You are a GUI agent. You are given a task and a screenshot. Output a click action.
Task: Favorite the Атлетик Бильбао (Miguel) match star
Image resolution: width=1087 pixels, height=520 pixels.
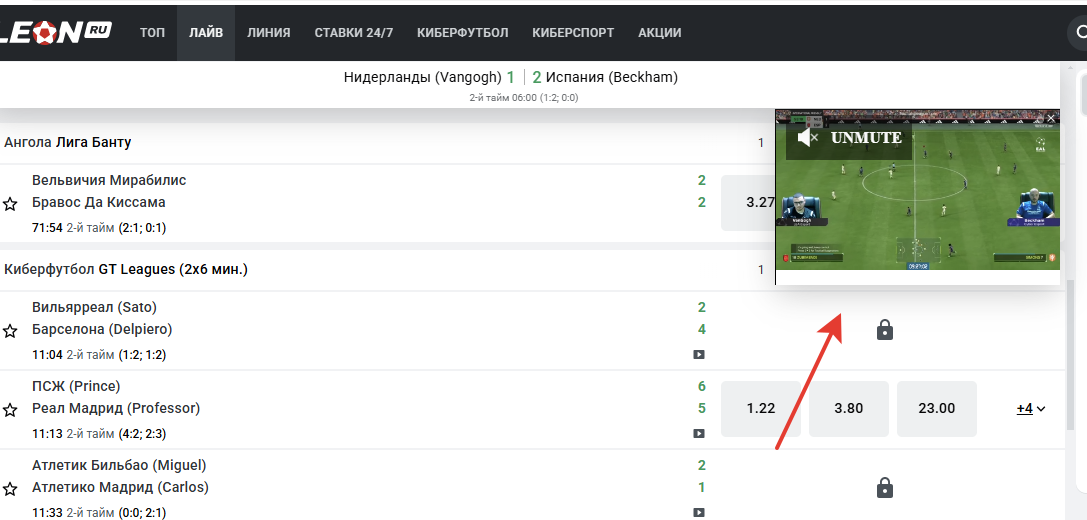tap(10, 489)
